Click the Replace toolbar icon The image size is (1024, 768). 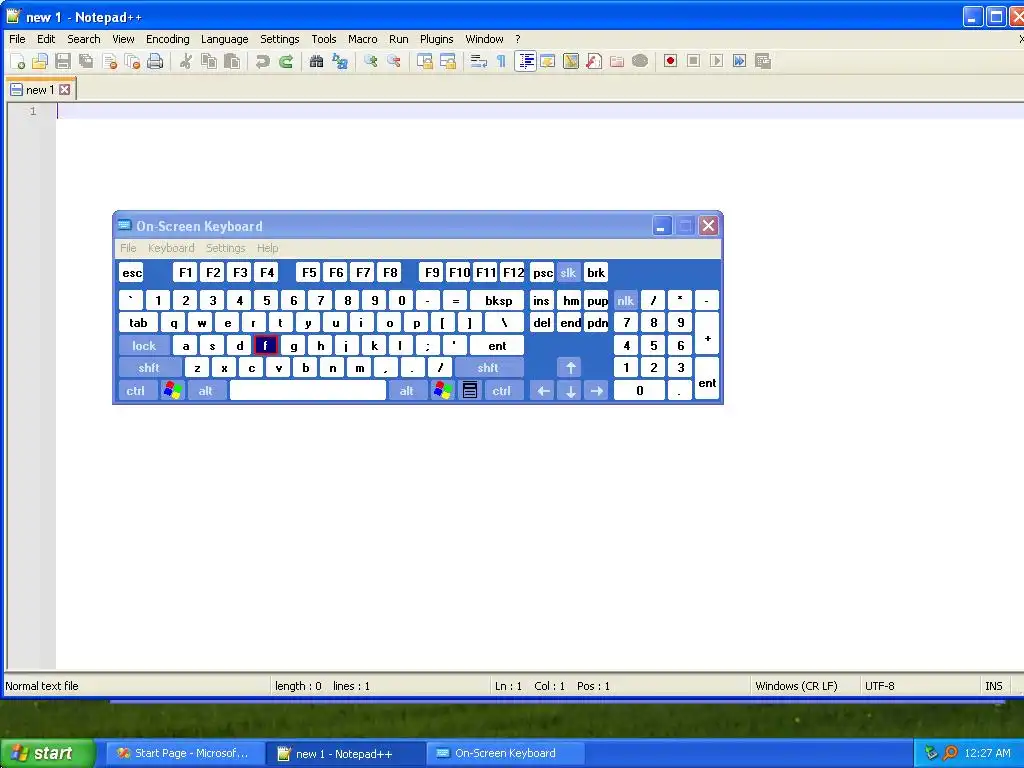(x=340, y=61)
